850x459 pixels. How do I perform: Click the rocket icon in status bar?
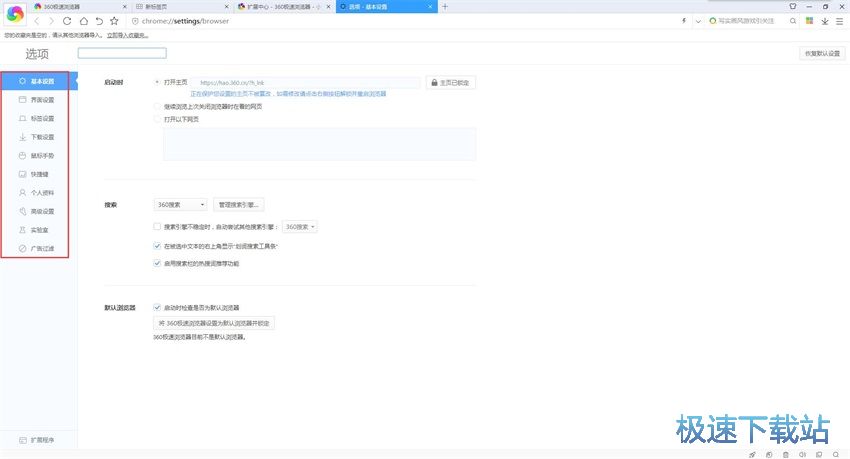(x=752, y=454)
